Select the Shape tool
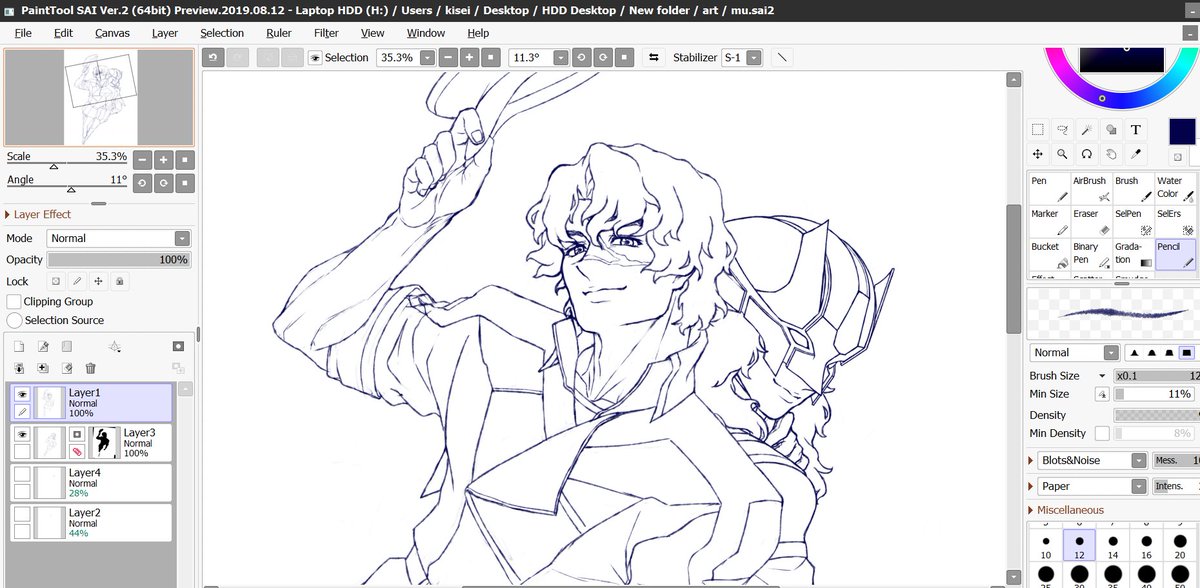 [x=1111, y=130]
